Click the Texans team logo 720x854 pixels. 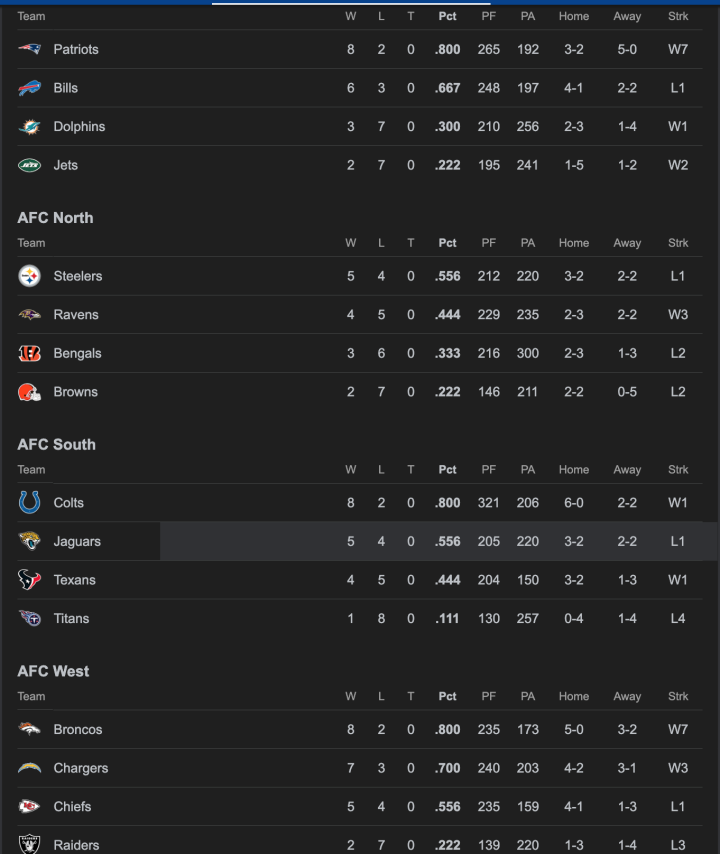(30, 580)
